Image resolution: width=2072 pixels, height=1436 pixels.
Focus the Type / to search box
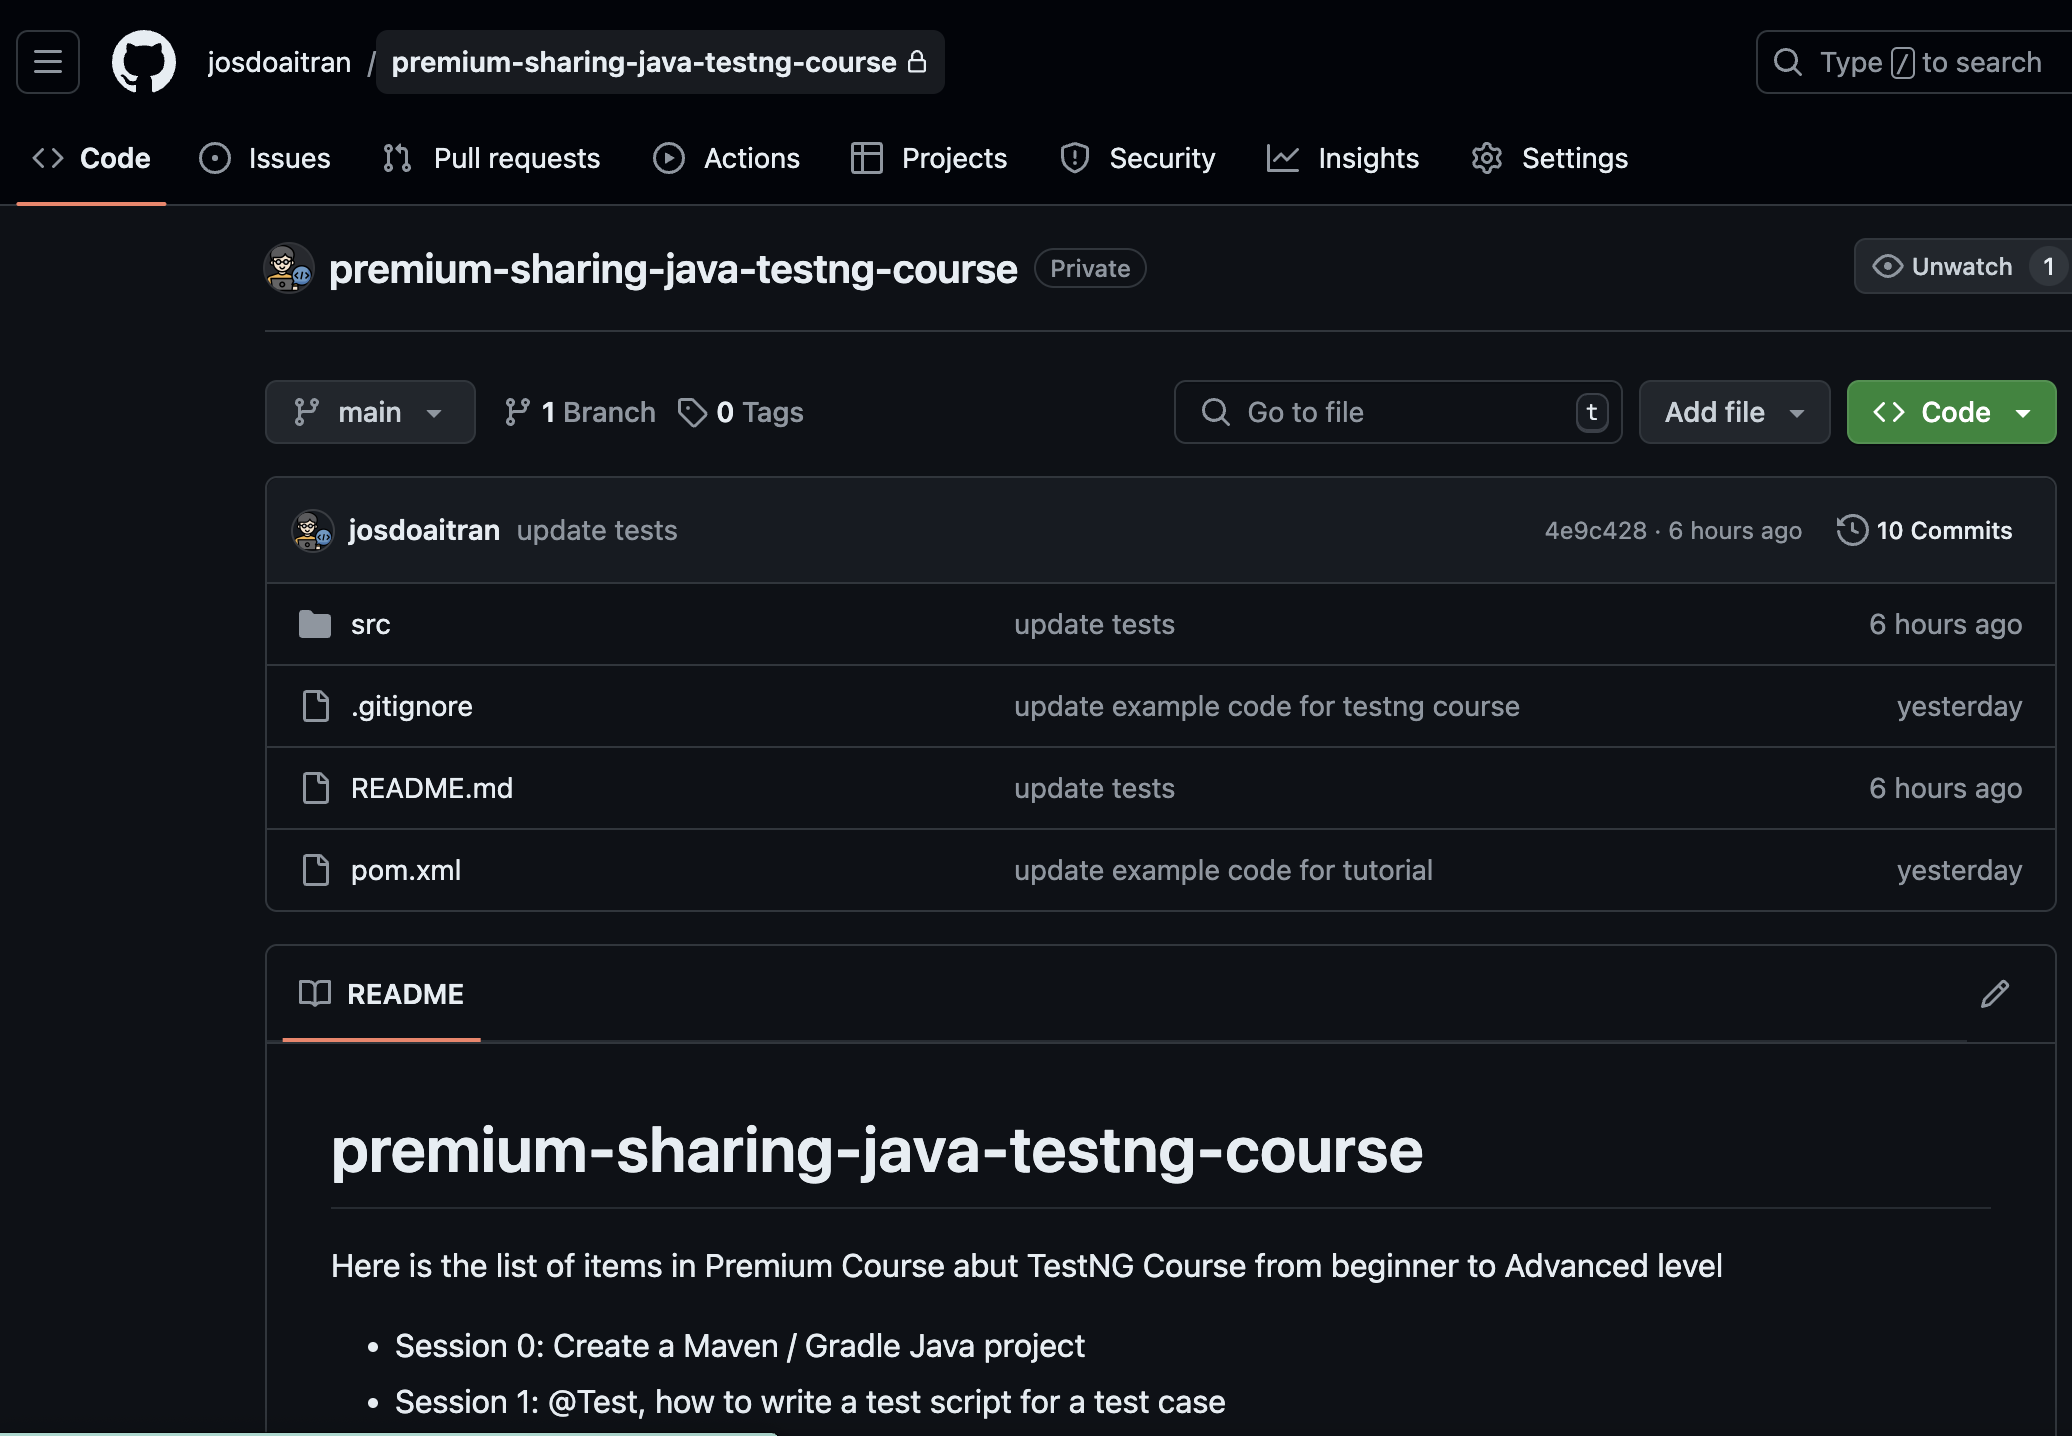(x=1914, y=62)
